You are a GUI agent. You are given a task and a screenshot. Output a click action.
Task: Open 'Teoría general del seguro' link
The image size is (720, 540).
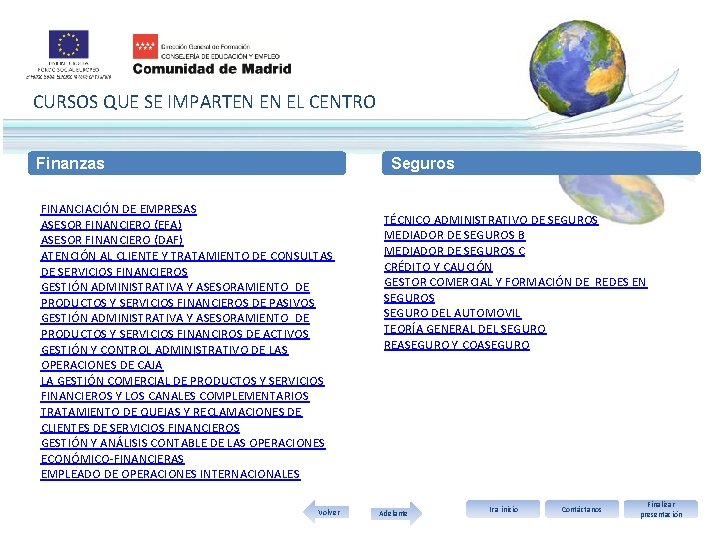pos(465,329)
